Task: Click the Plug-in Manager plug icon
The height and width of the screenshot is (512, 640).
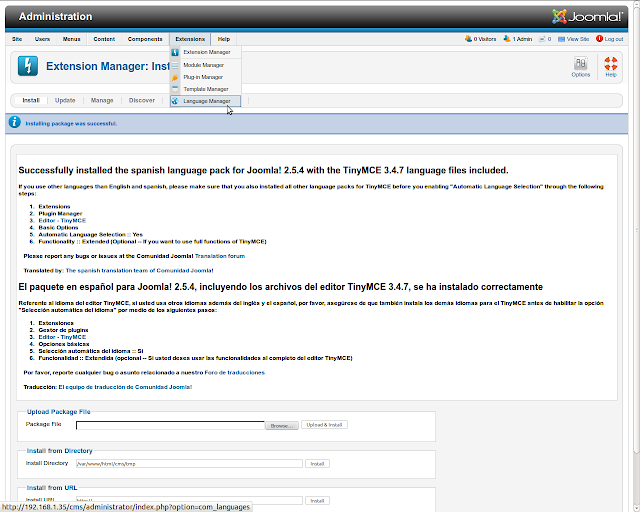Action: [175, 77]
